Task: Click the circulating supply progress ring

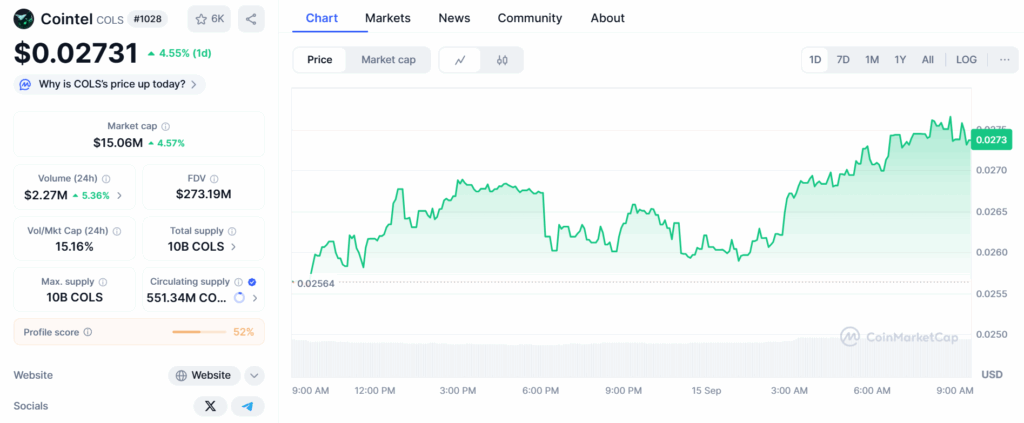Action: click(x=239, y=298)
